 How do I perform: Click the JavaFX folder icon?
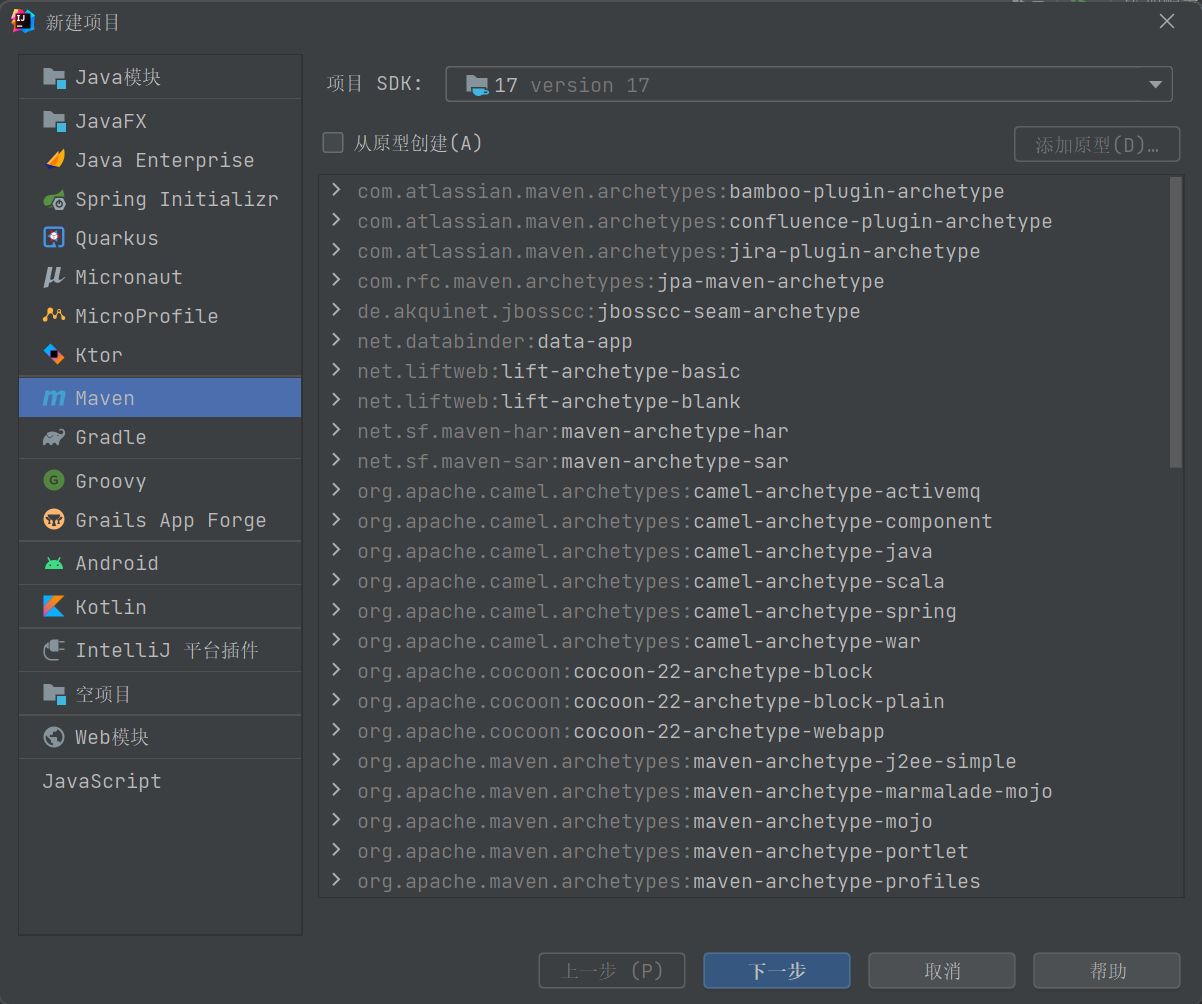pos(54,121)
